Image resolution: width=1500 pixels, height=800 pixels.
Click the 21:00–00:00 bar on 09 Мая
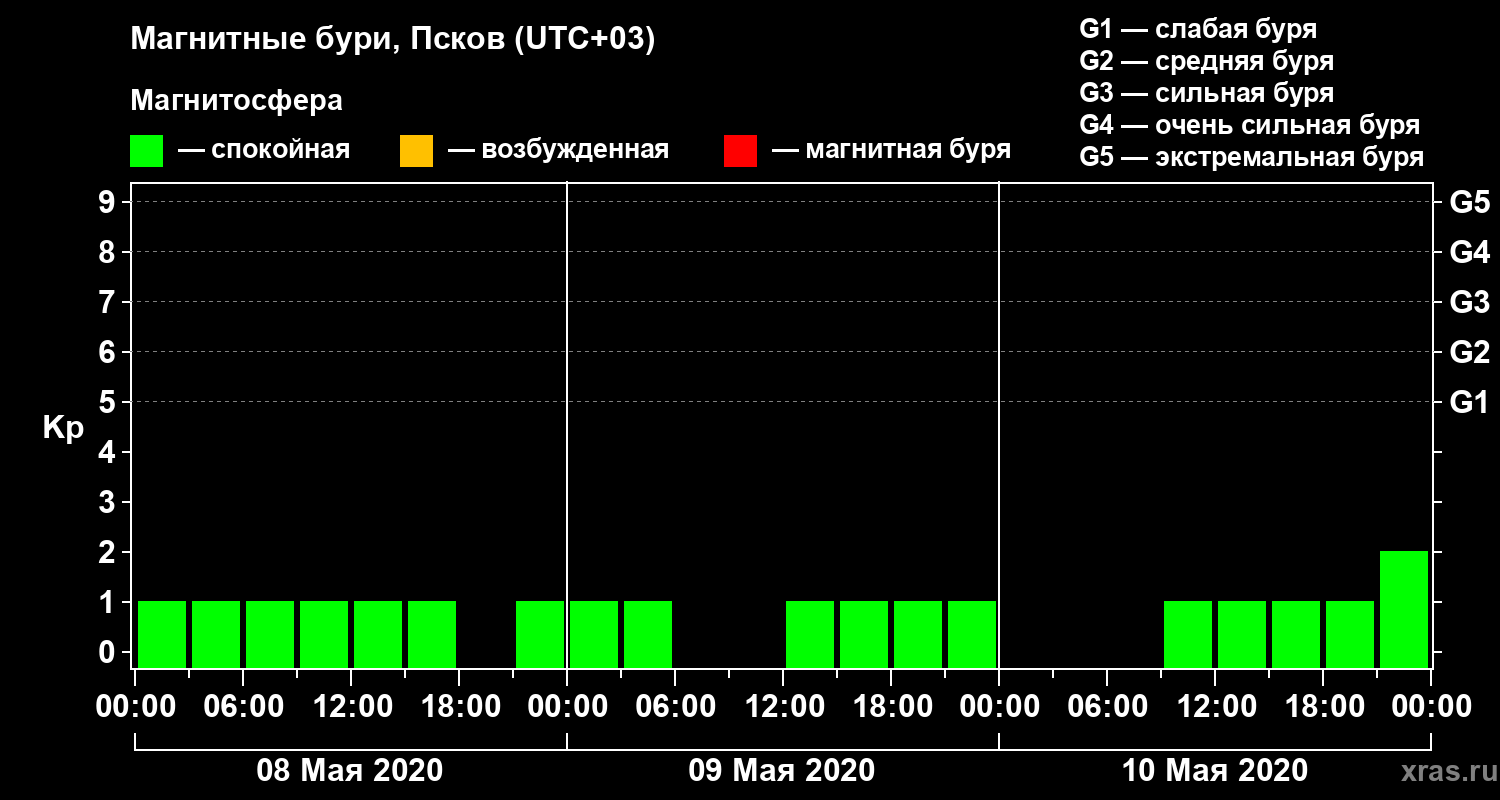(x=972, y=634)
